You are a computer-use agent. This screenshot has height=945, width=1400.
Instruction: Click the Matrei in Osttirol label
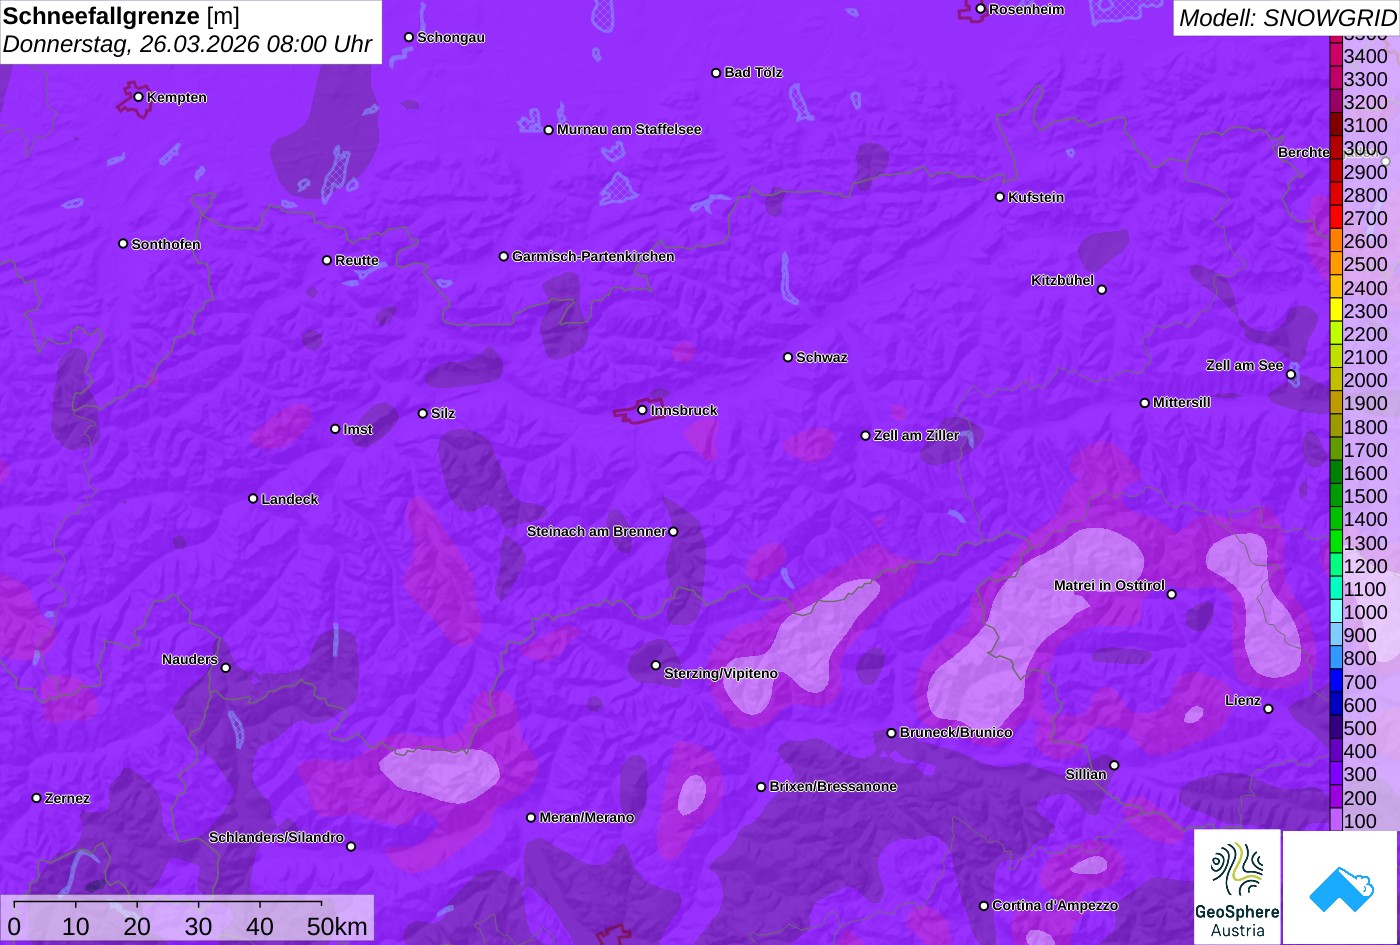tap(1109, 585)
